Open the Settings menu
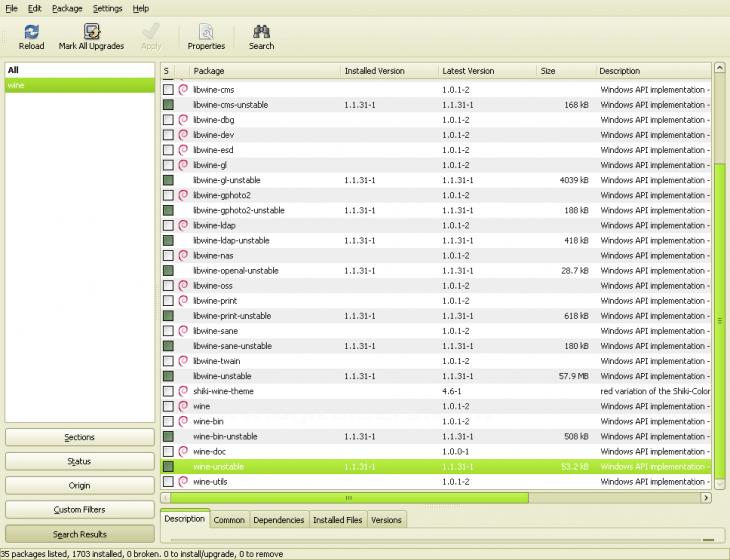Viewport: 730px width, 560px height. (x=107, y=8)
